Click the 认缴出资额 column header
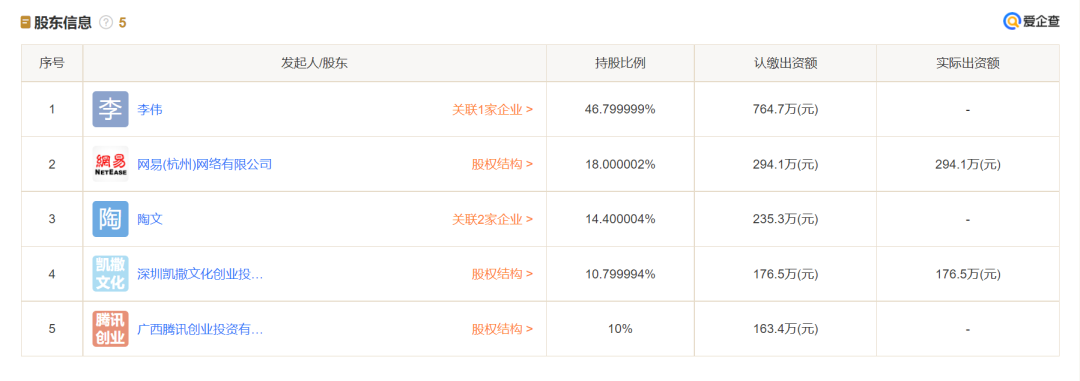Image resolution: width=1080 pixels, height=381 pixels. coord(785,63)
